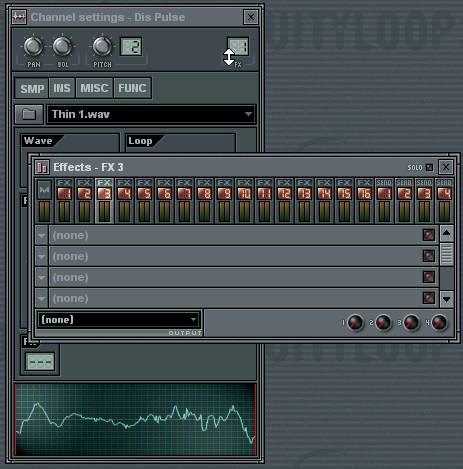Click the VOL knob
This screenshot has width=463, height=469.
tap(63, 46)
